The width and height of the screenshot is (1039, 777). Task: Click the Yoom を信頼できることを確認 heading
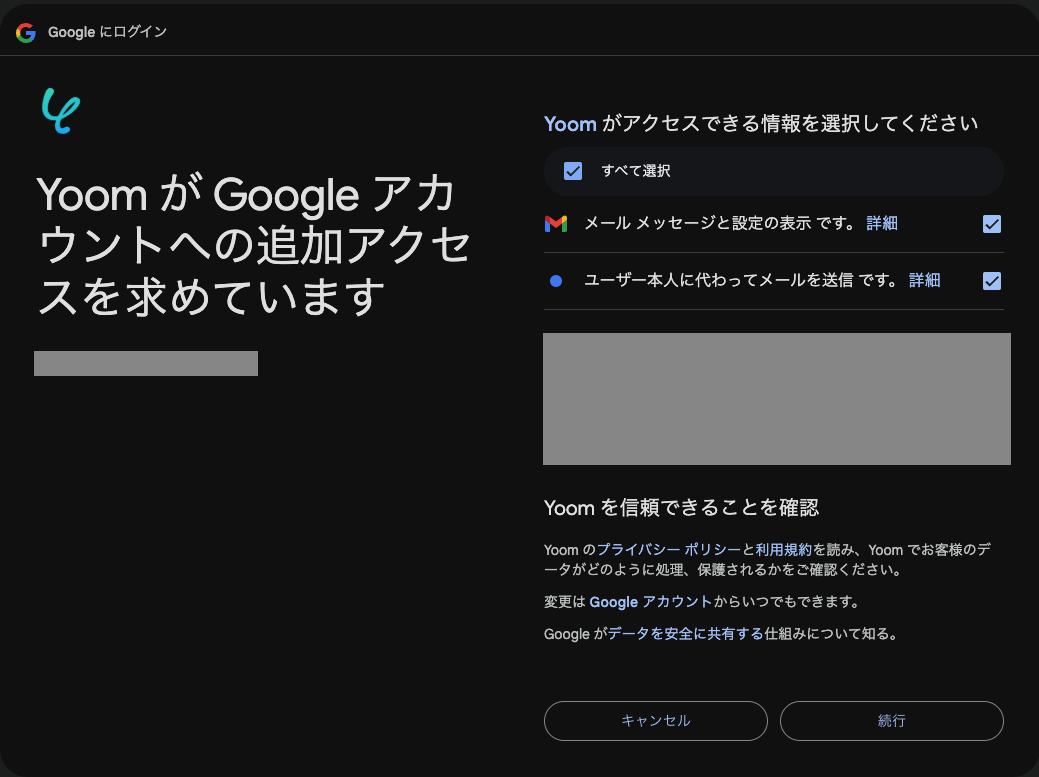681,508
